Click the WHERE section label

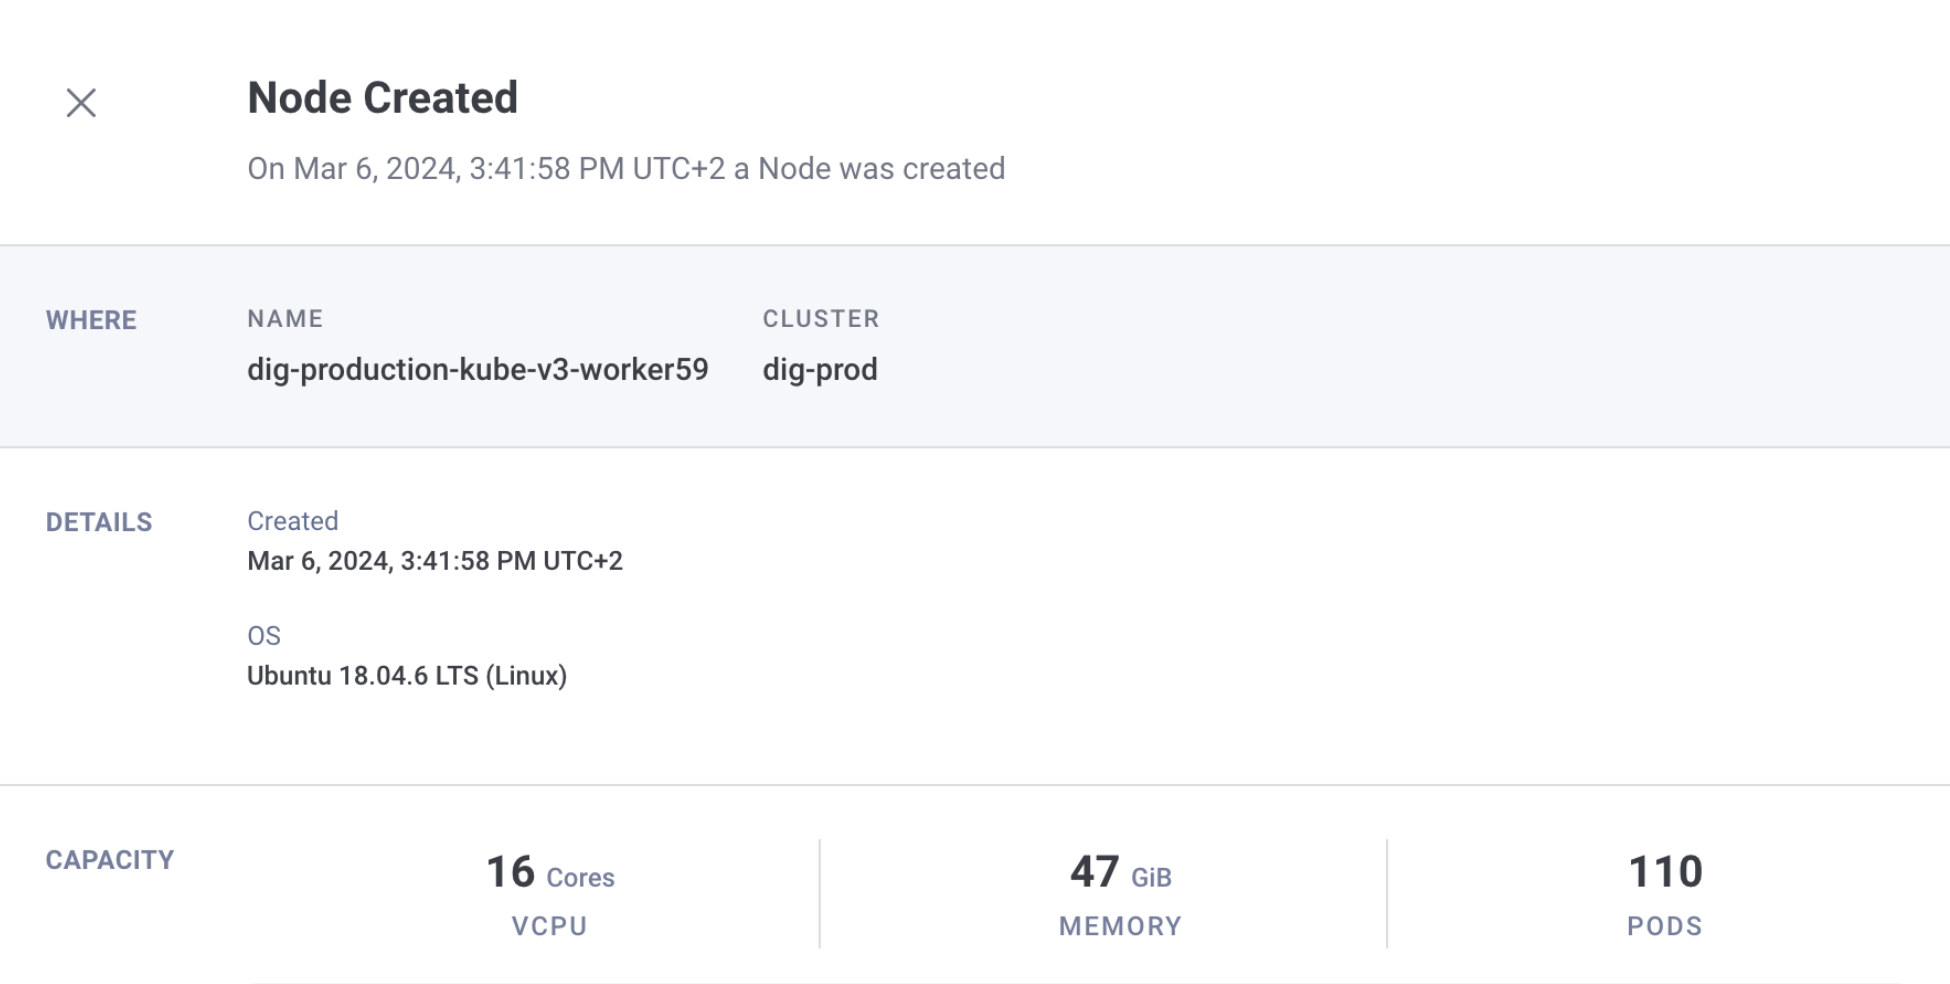(x=91, y=320)
